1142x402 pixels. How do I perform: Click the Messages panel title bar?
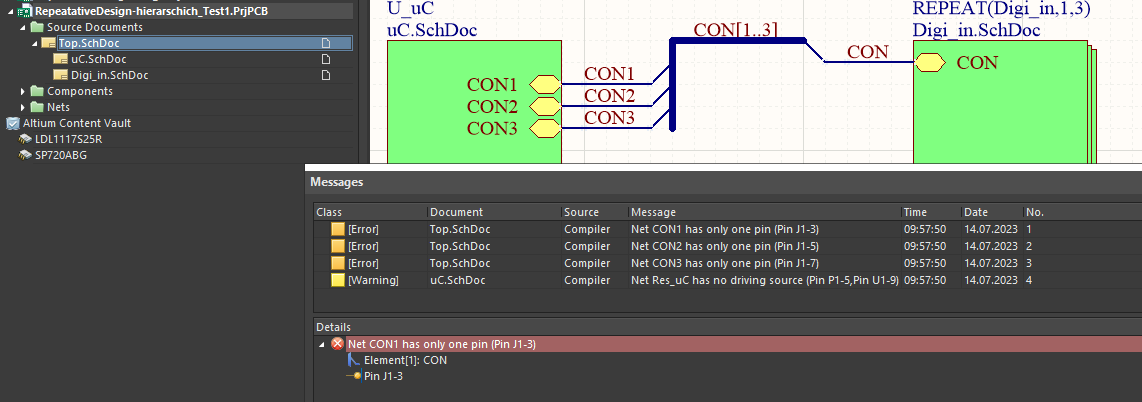tap(723, 182)
